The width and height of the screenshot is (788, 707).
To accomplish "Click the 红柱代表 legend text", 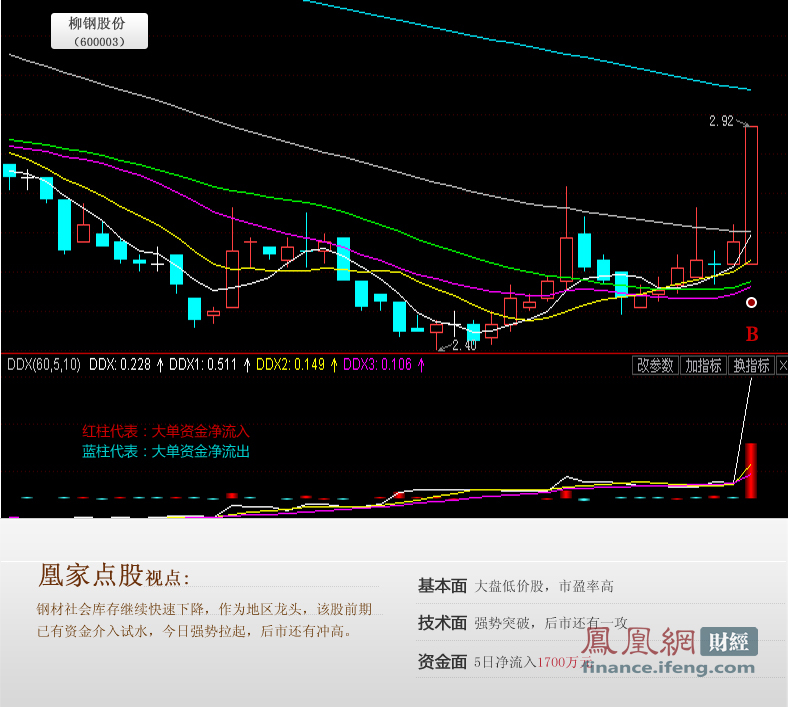I will (166, 431).
